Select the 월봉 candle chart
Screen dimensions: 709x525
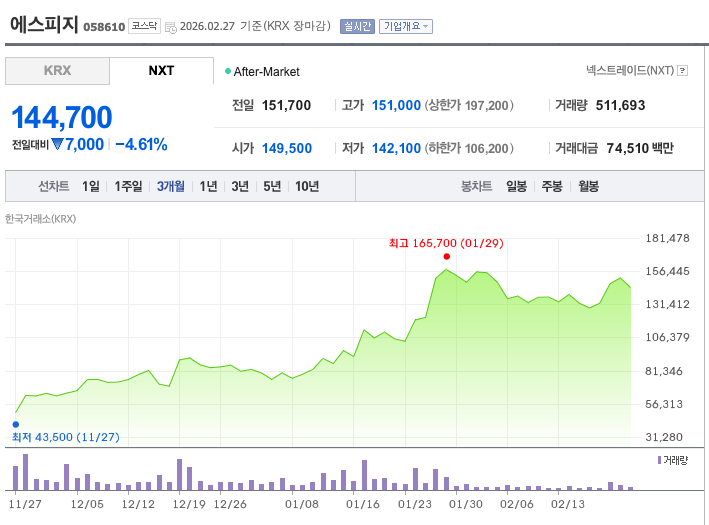tap(588, 186)
